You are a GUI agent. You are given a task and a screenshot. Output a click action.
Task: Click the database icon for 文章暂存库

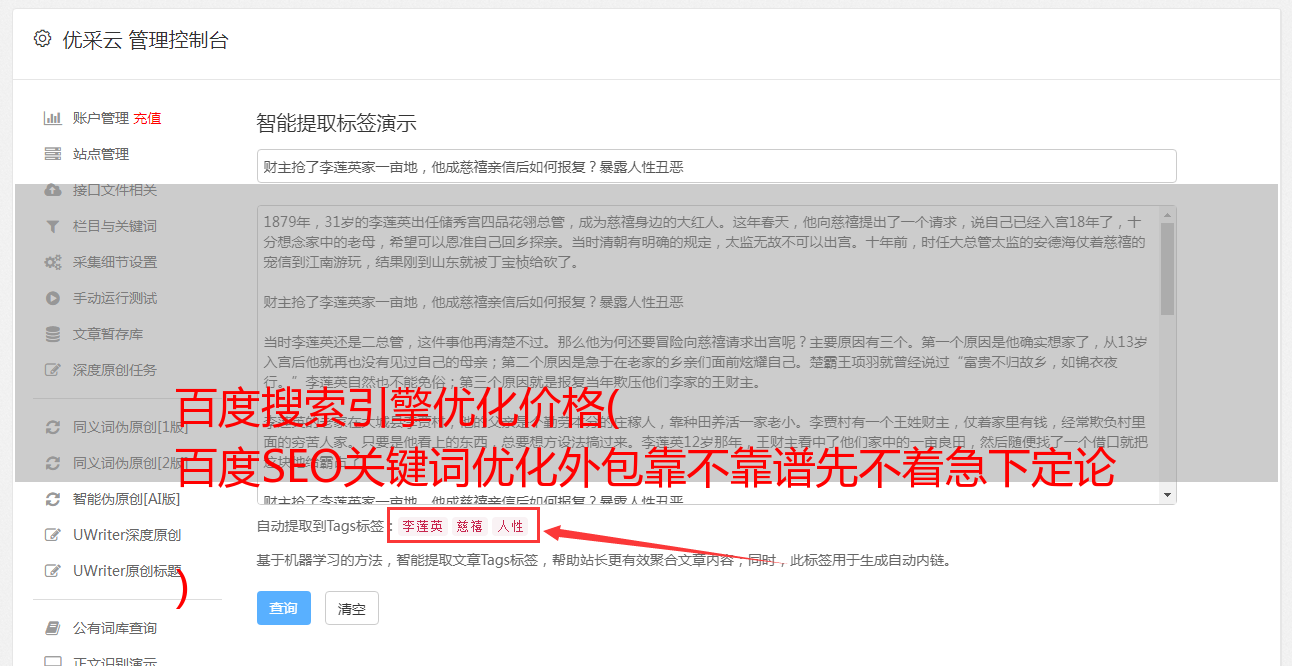point(53,334)
